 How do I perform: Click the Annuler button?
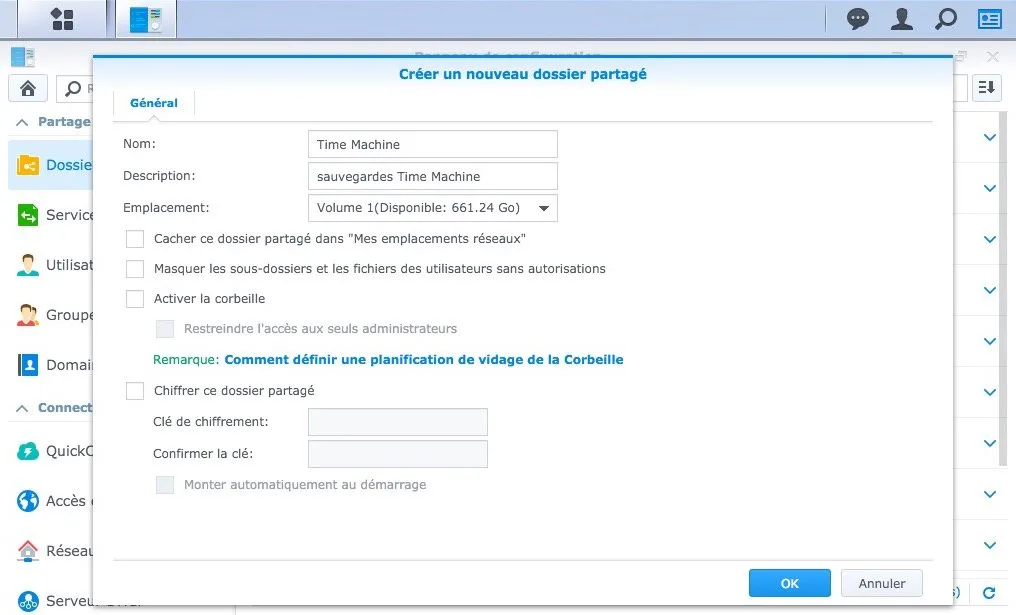881,583
